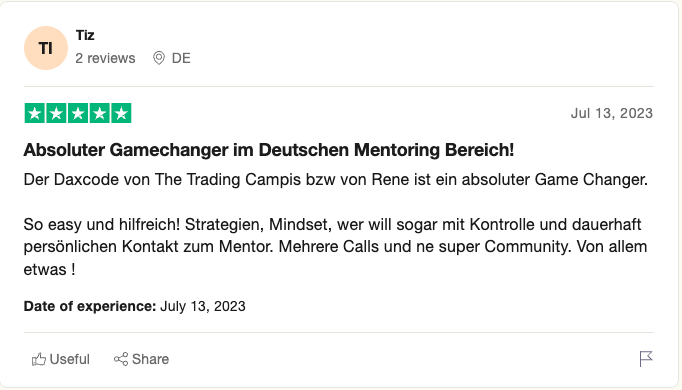Viewport: 682px width, 390px height.
Task: Click the Jul 13, 2023 review date
Action: point(612,113)
